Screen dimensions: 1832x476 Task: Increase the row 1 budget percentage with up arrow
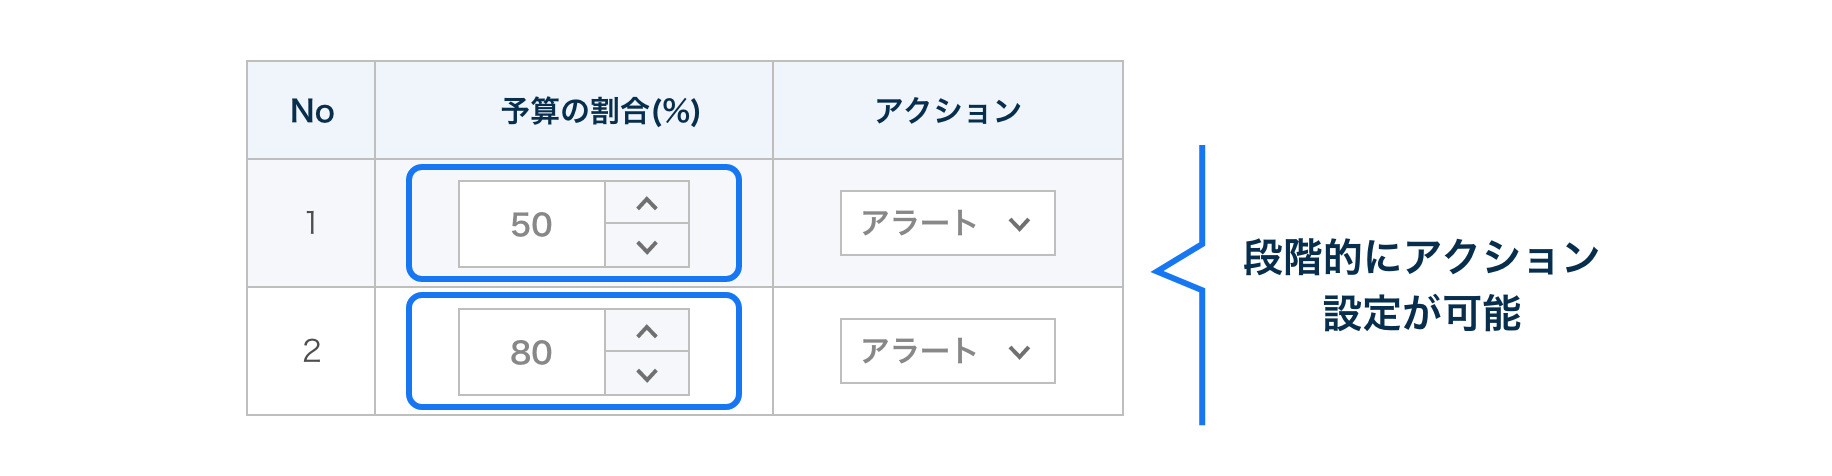(x=647, y=204)
